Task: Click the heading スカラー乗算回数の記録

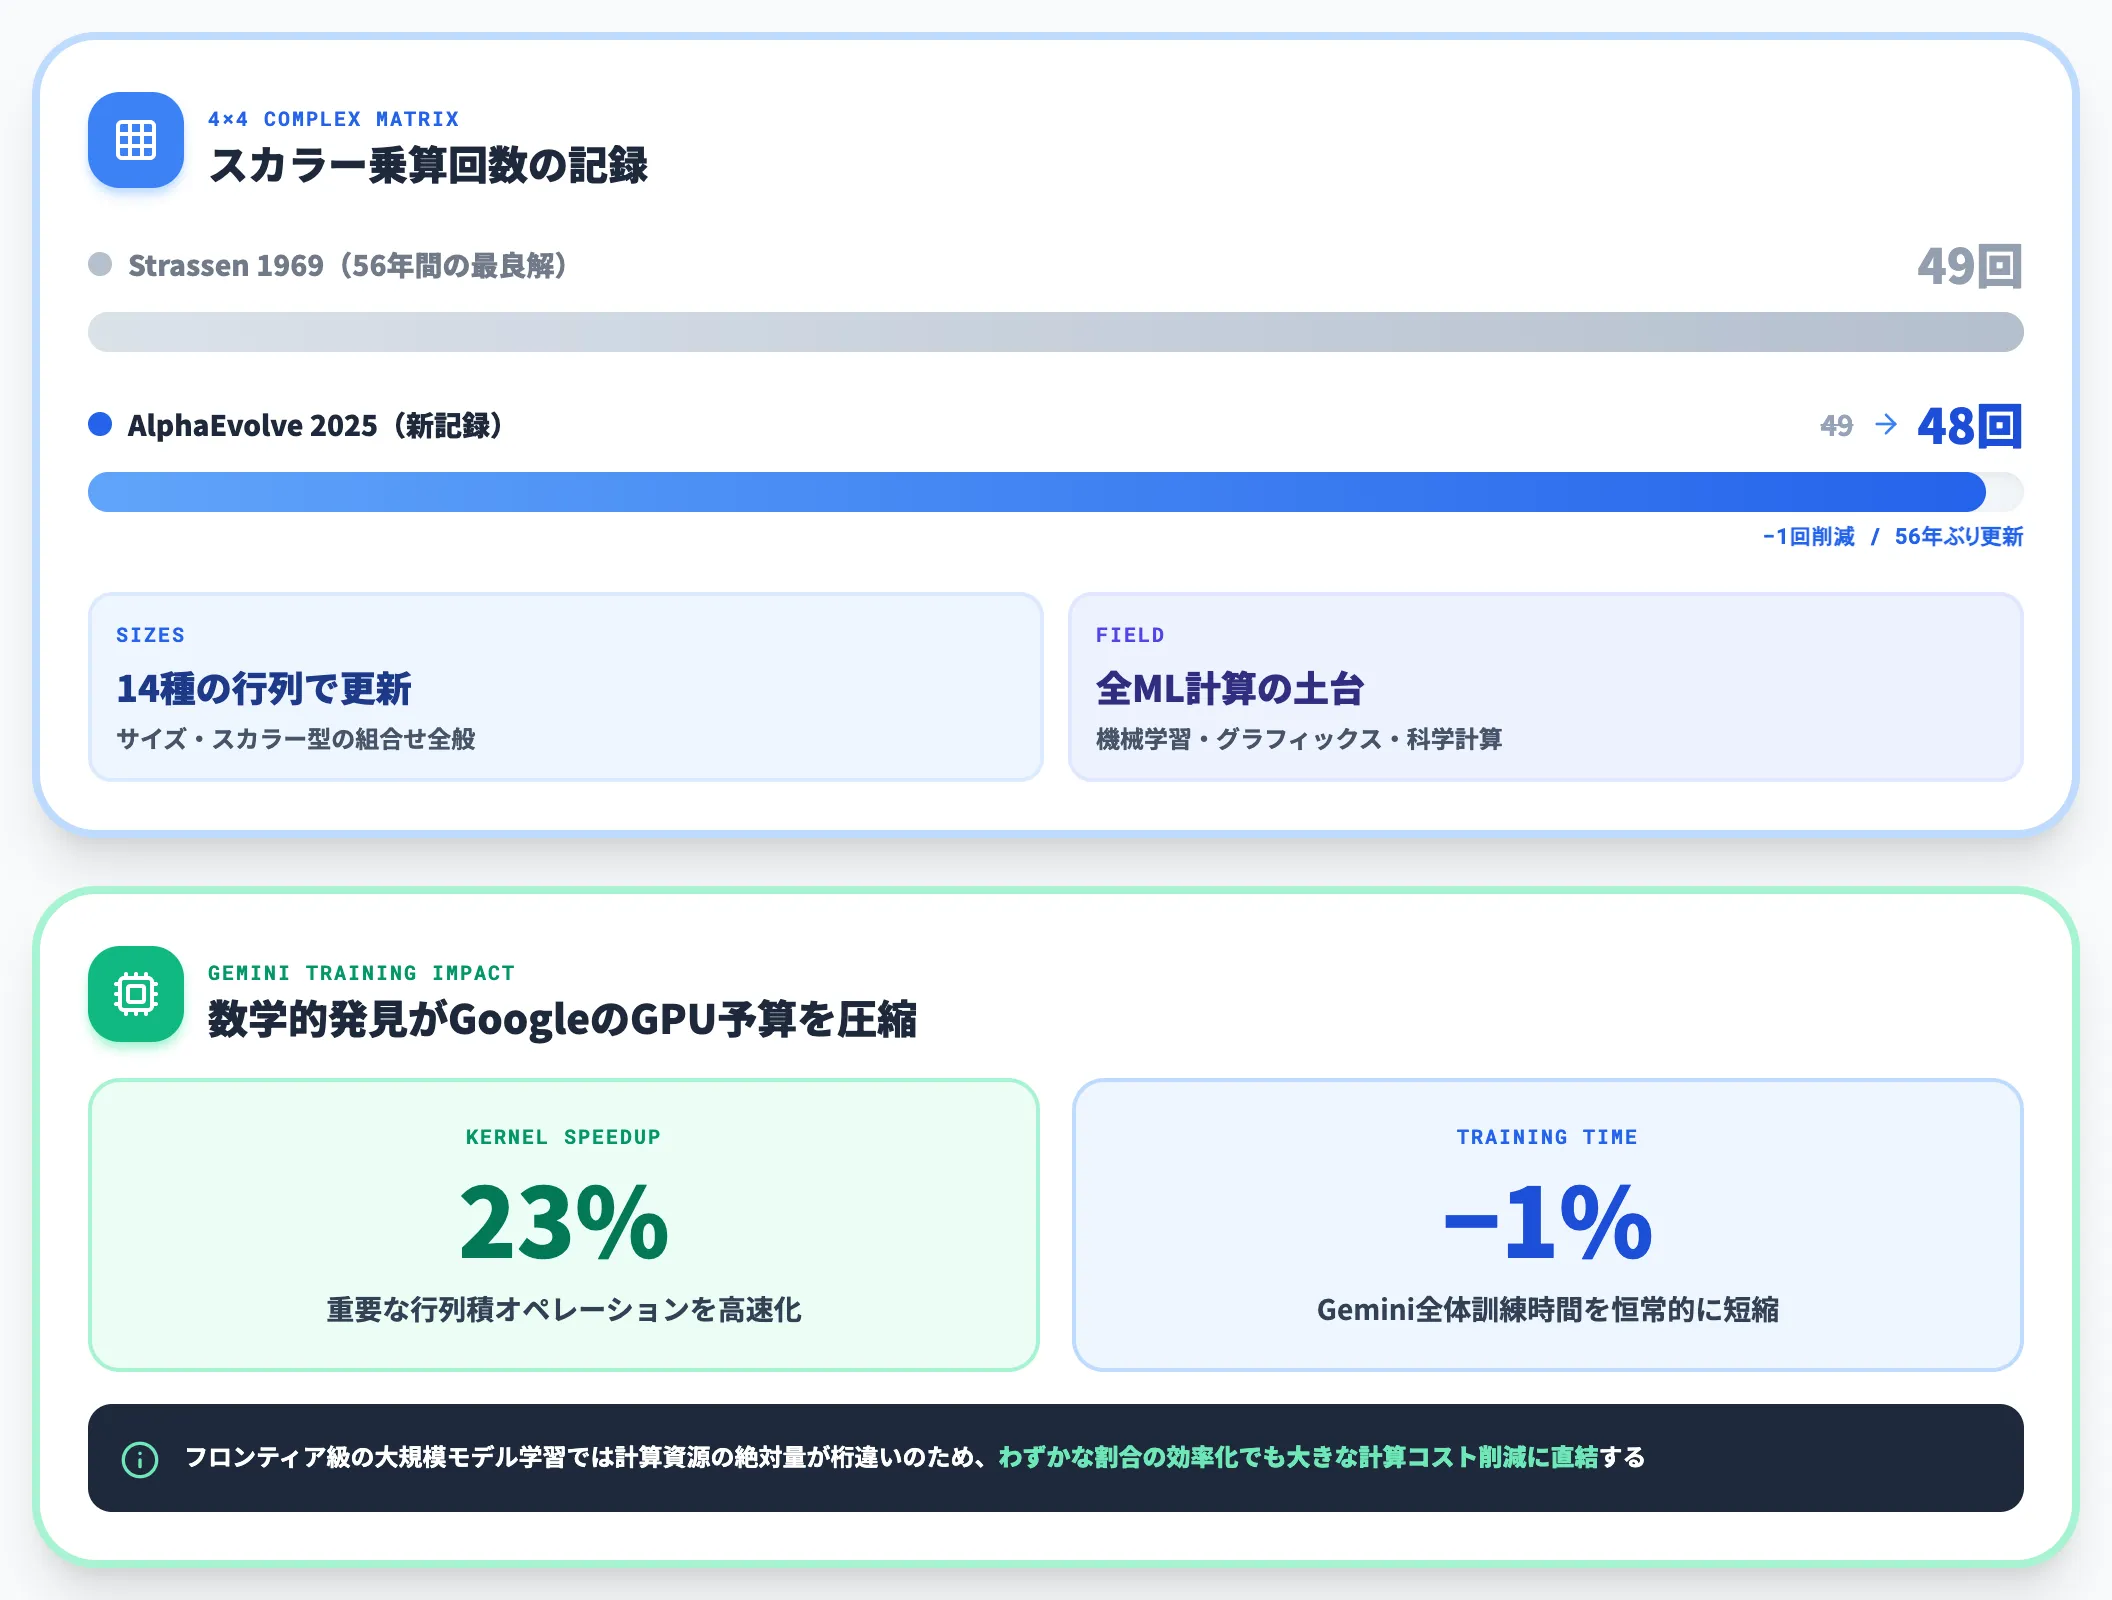Action: coord(429,165)
